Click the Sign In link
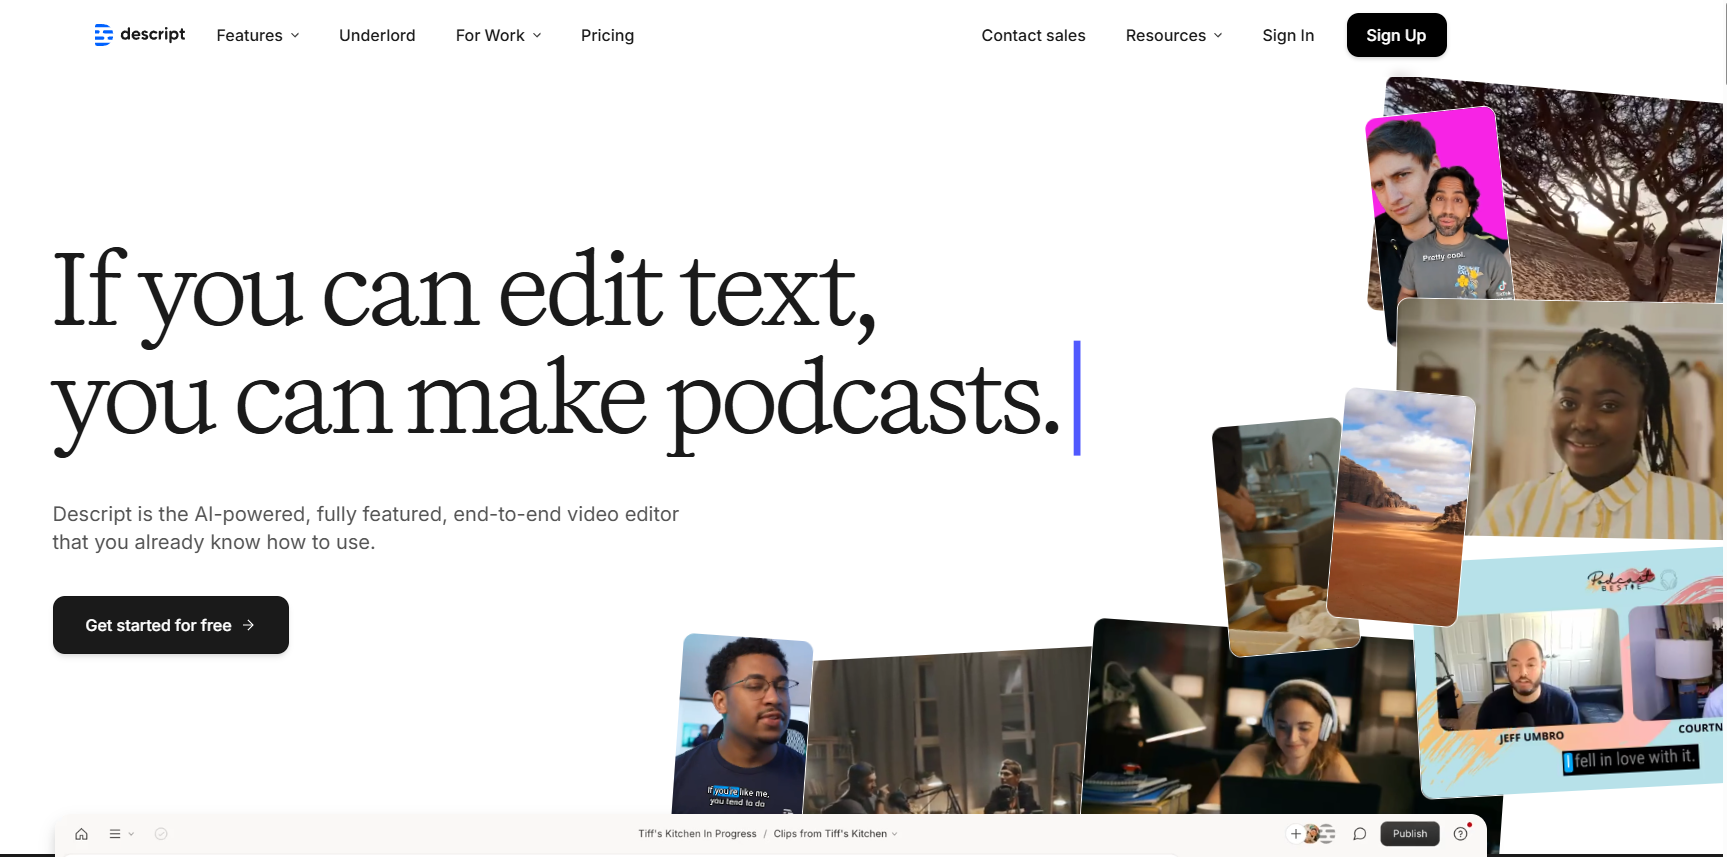 [1288, 36]
